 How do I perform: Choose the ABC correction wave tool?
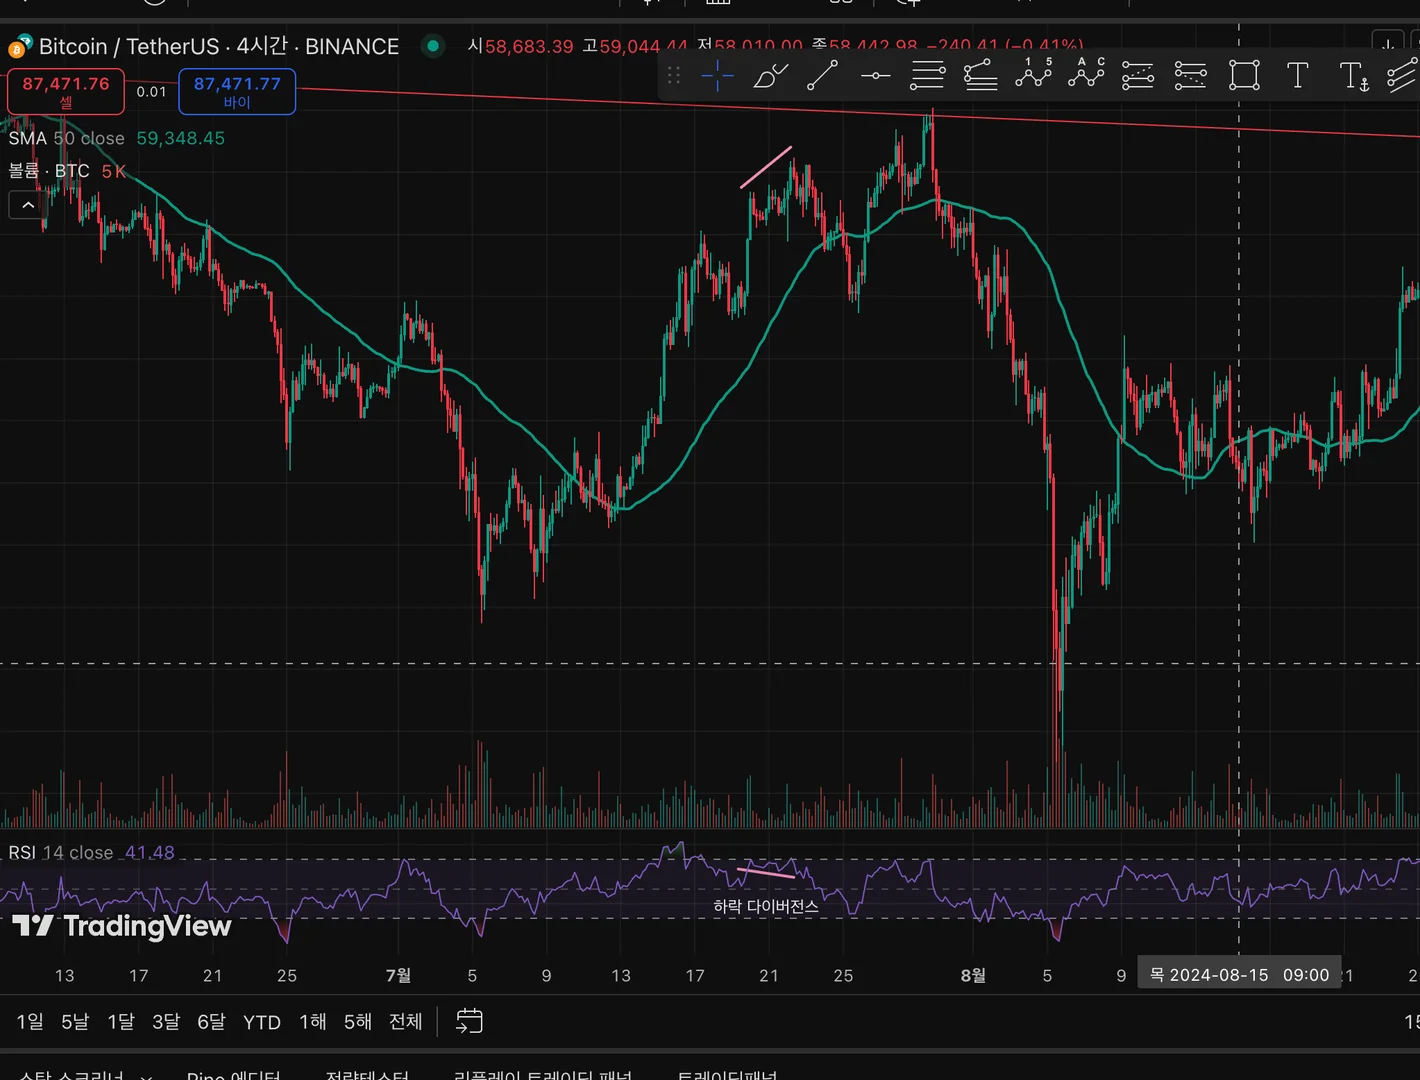1086,73
